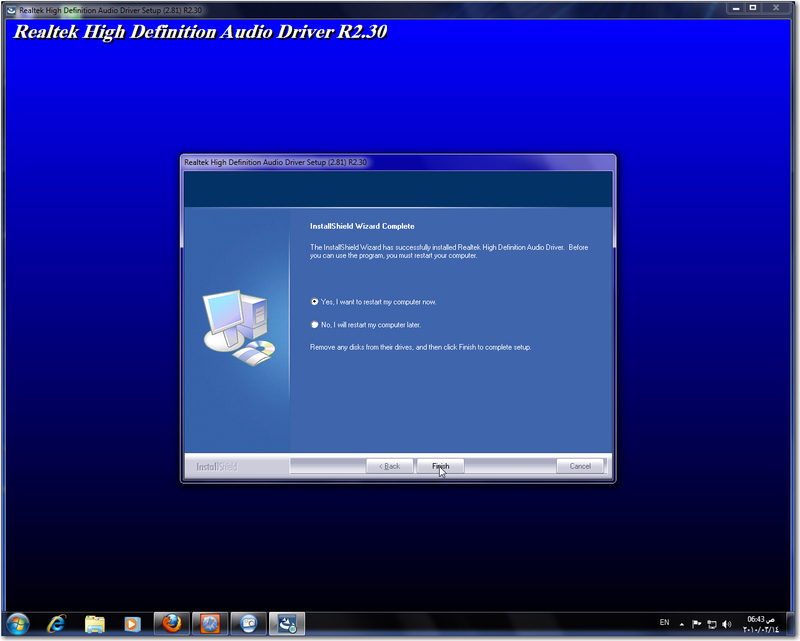Switch to the camera capture app on taskbar
This screenshot has height=641, width=800.
(248, 624)
